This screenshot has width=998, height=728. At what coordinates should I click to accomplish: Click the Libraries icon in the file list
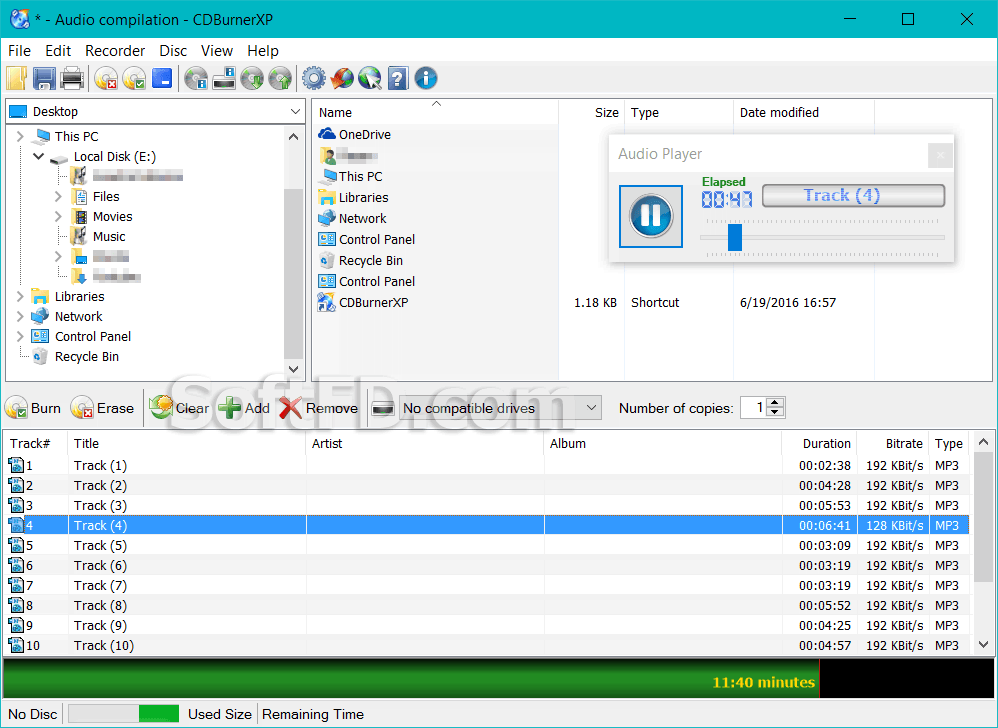click(327, 197)
